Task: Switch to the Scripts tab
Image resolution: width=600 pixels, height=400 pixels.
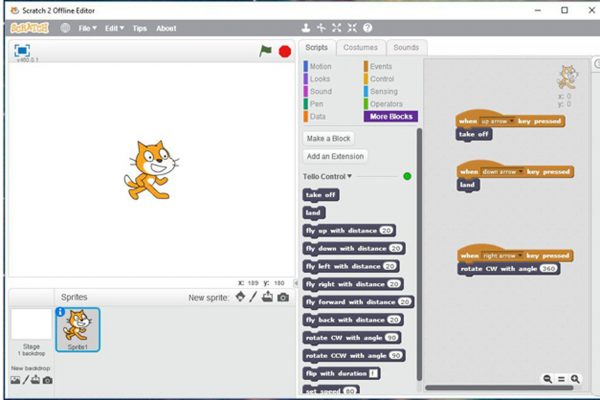Action: click(x=316, y=47)
